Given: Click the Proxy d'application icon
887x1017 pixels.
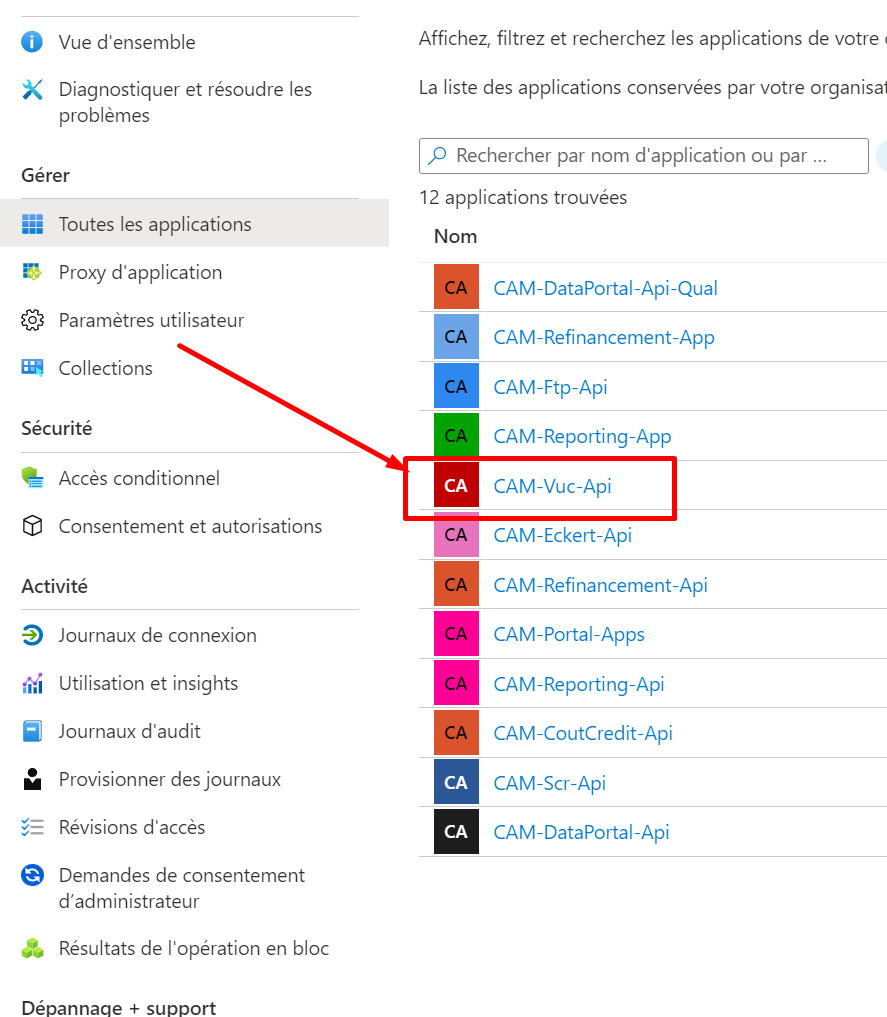Looking at the screenshot, I should (x=32, y=272).
